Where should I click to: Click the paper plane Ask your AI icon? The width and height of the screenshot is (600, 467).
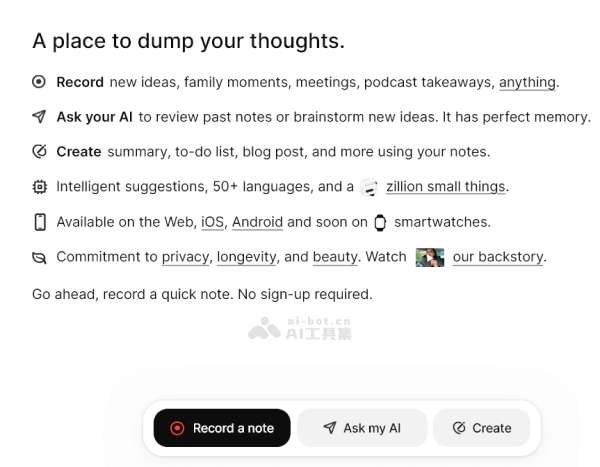click(x=39, y=117)
